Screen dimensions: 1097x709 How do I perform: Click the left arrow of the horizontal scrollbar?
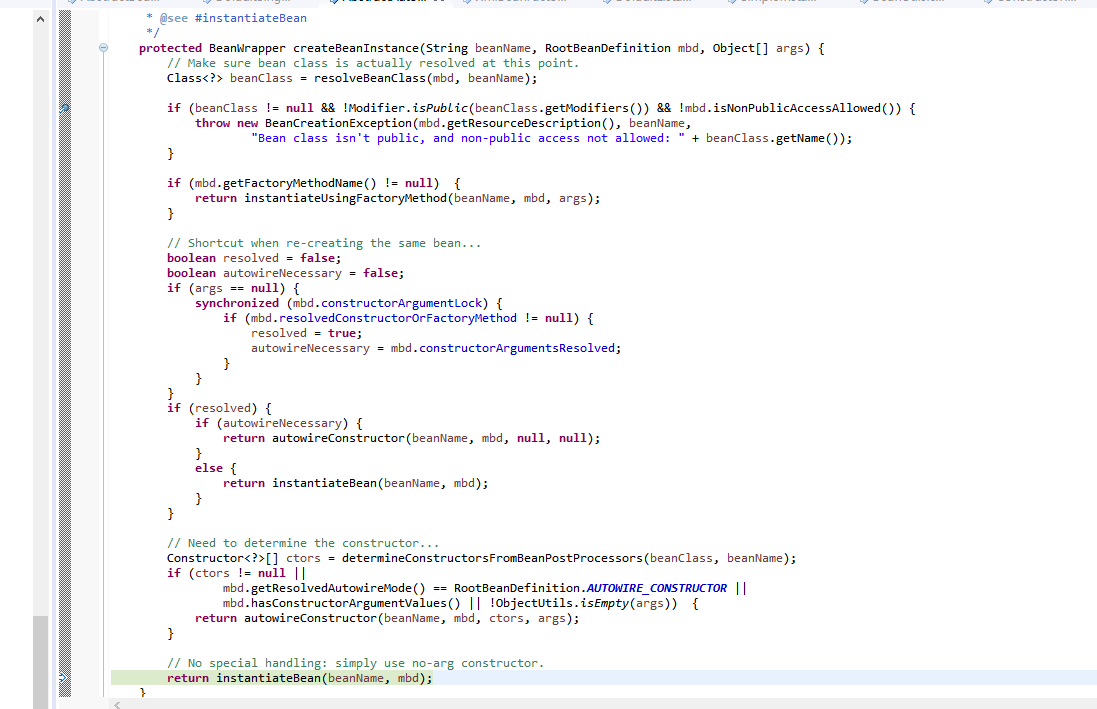point(117,705)
